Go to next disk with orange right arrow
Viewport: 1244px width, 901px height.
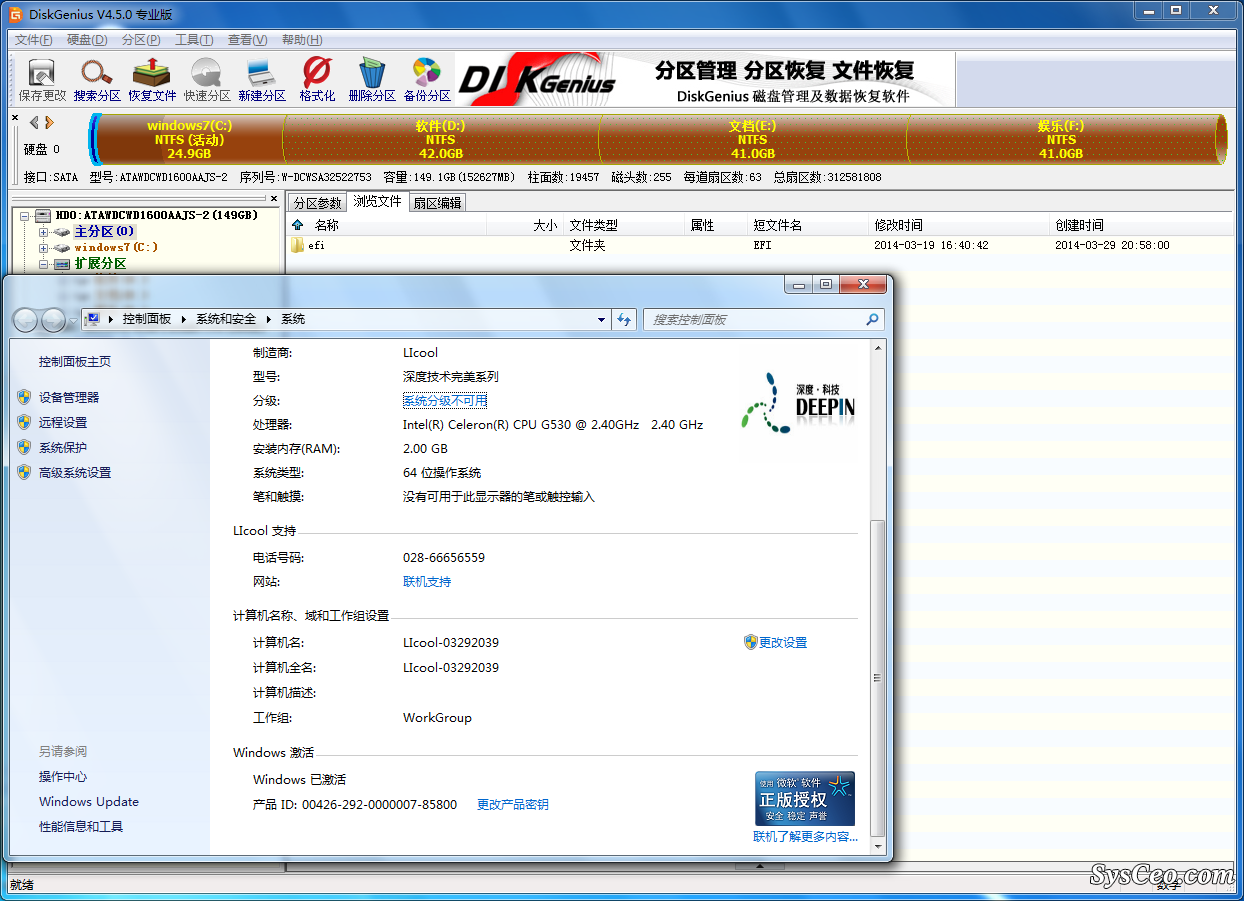[x=49, y=122]
